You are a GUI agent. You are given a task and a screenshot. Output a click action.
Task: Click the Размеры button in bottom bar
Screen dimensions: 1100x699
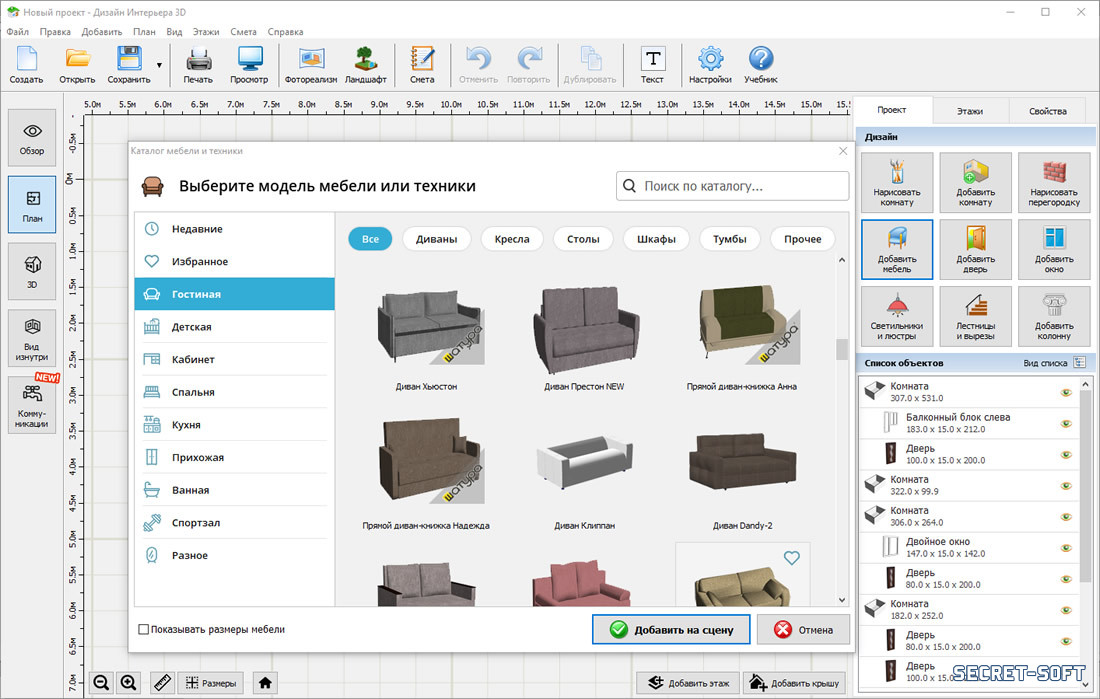pyautogui.click(x=210, y=683)
